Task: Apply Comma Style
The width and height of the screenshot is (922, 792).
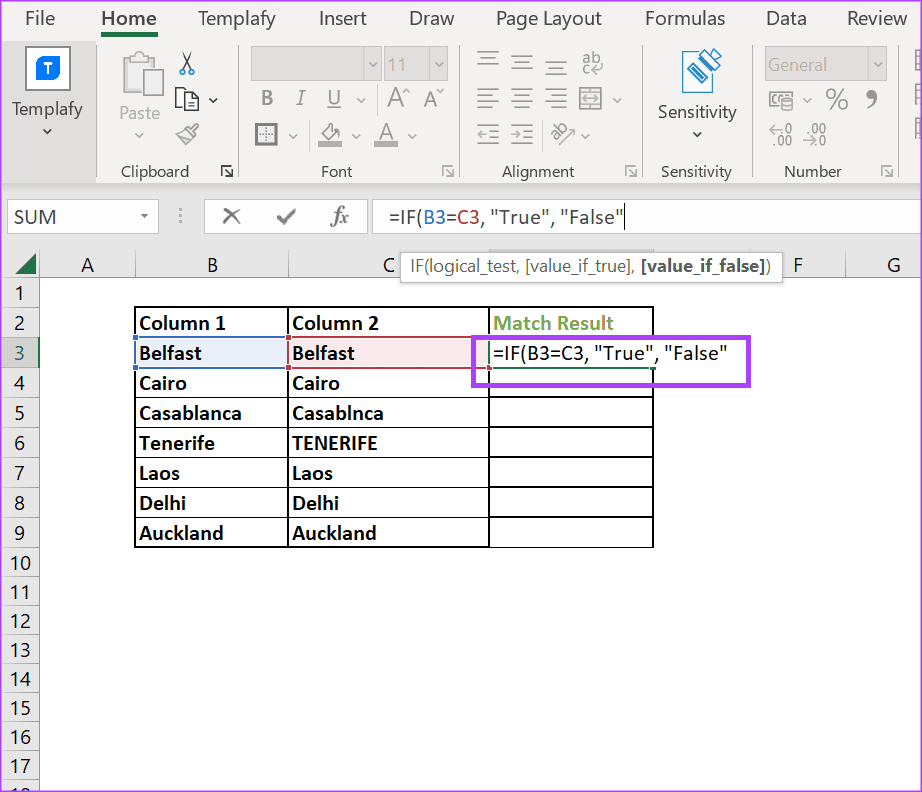Action: point(871,99)
